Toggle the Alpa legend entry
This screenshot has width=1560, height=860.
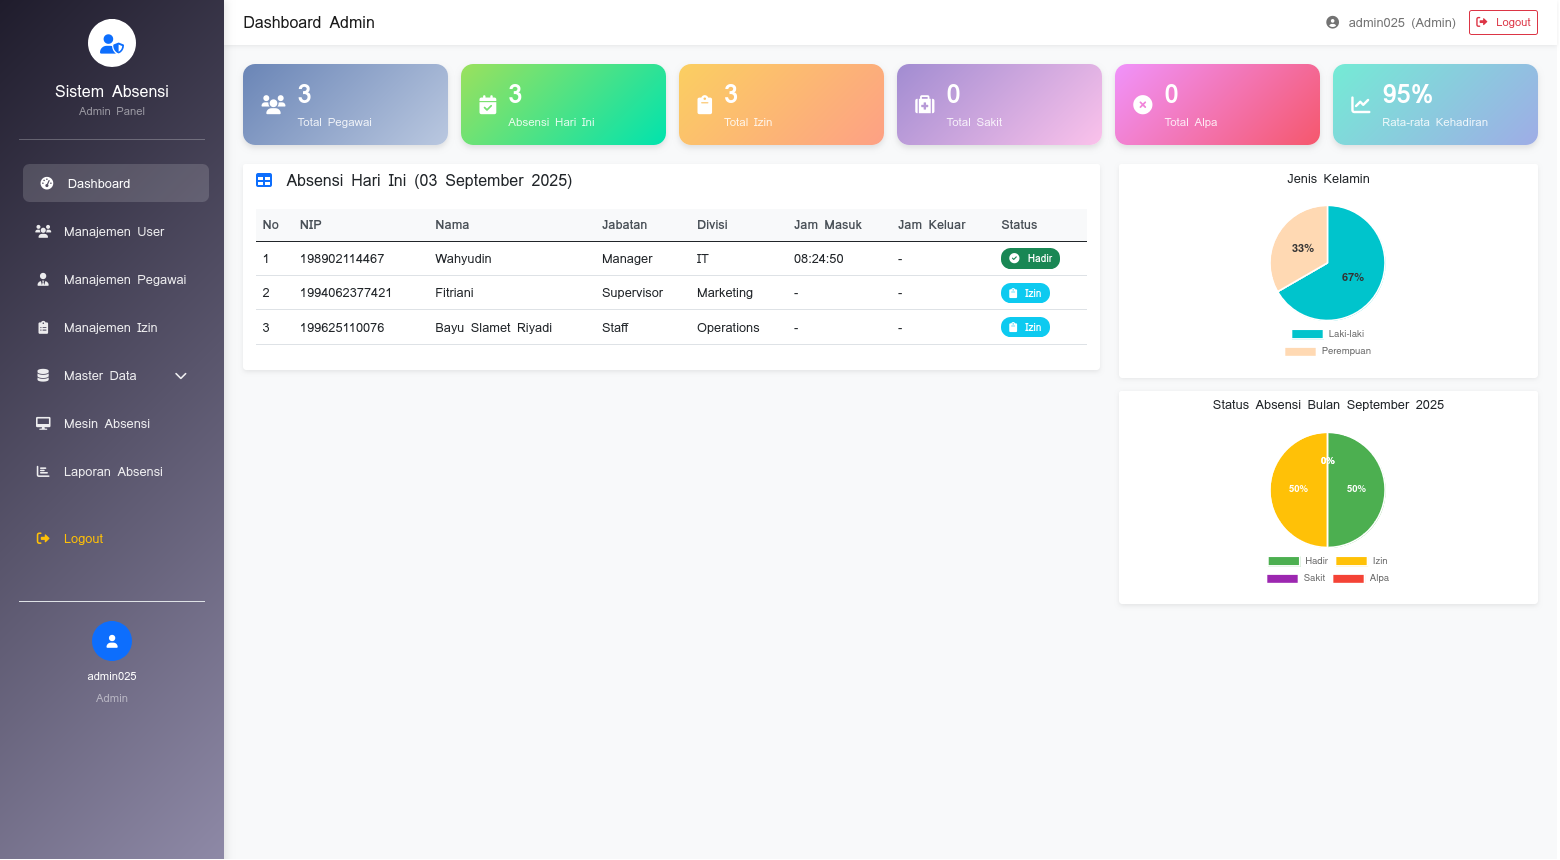point(1361,579)
